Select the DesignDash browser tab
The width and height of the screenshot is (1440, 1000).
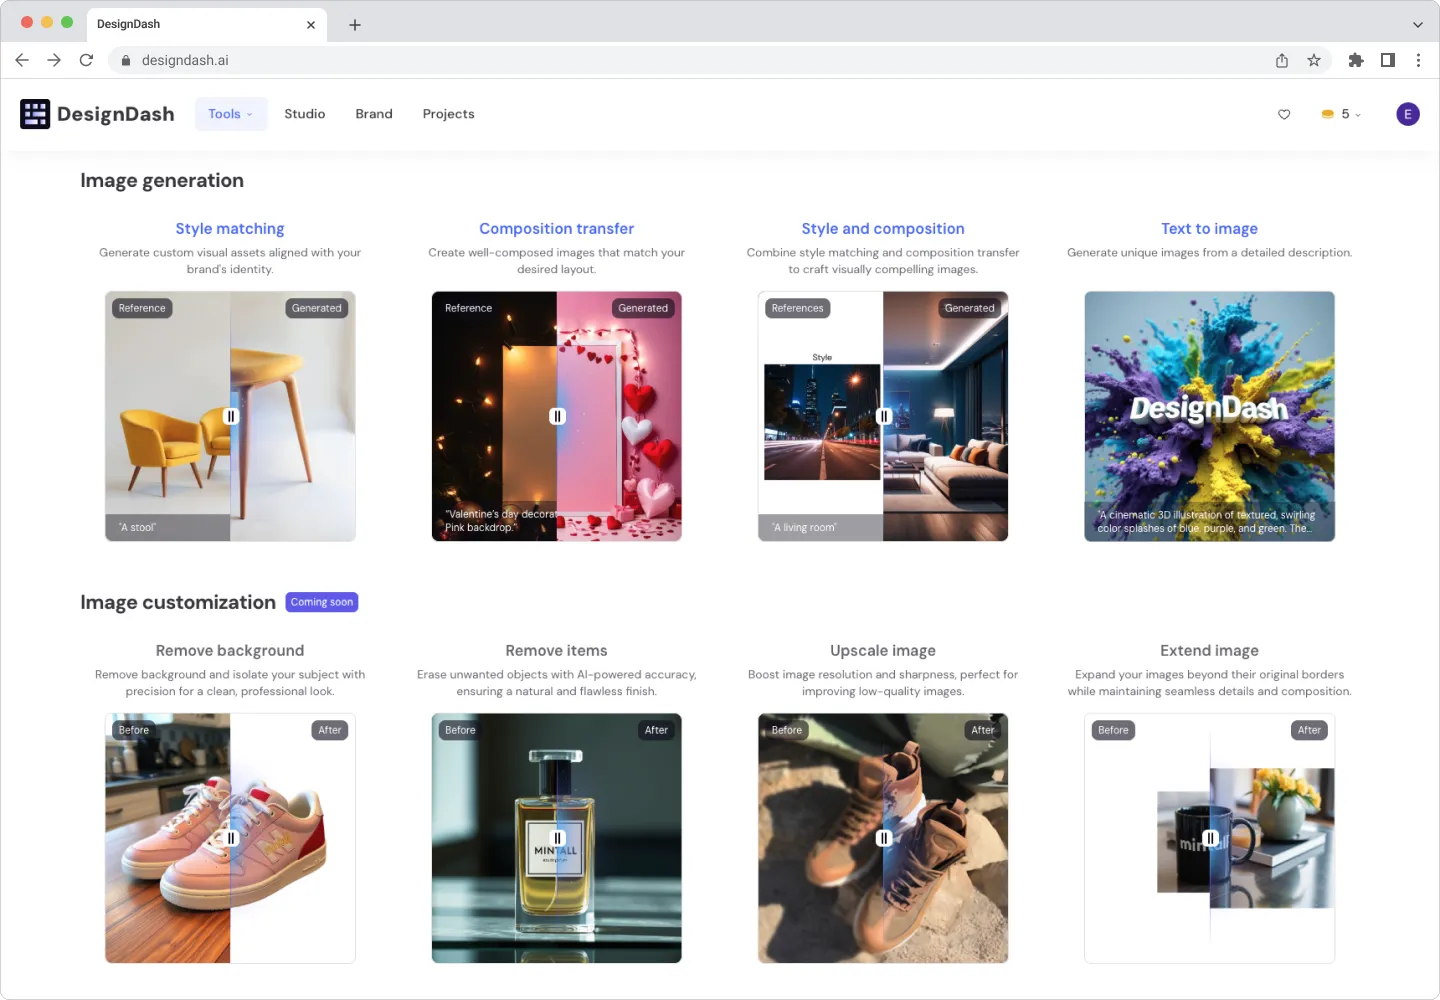(x=206, y=25)
